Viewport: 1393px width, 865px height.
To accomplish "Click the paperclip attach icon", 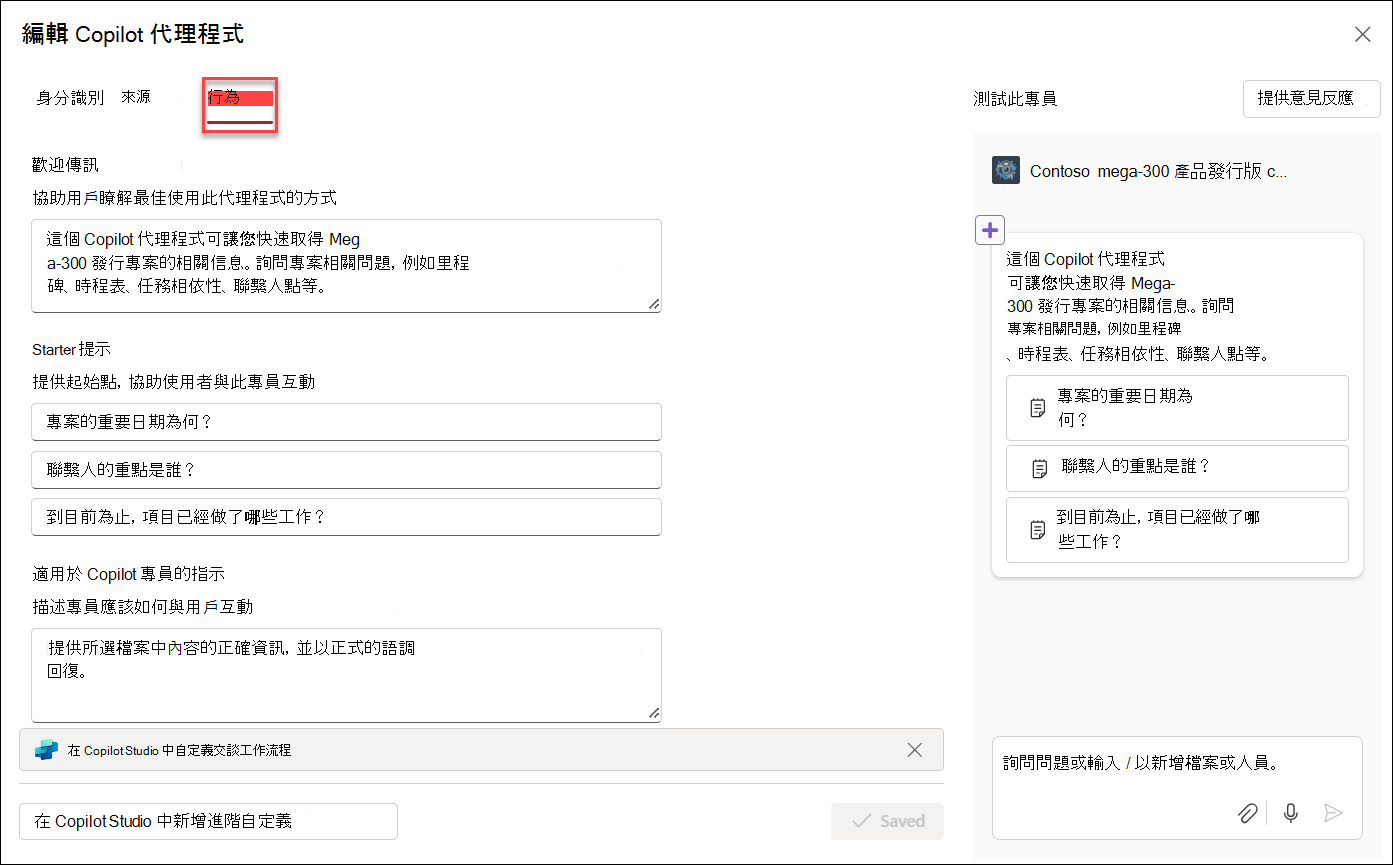I will [x=1247, y=813].
